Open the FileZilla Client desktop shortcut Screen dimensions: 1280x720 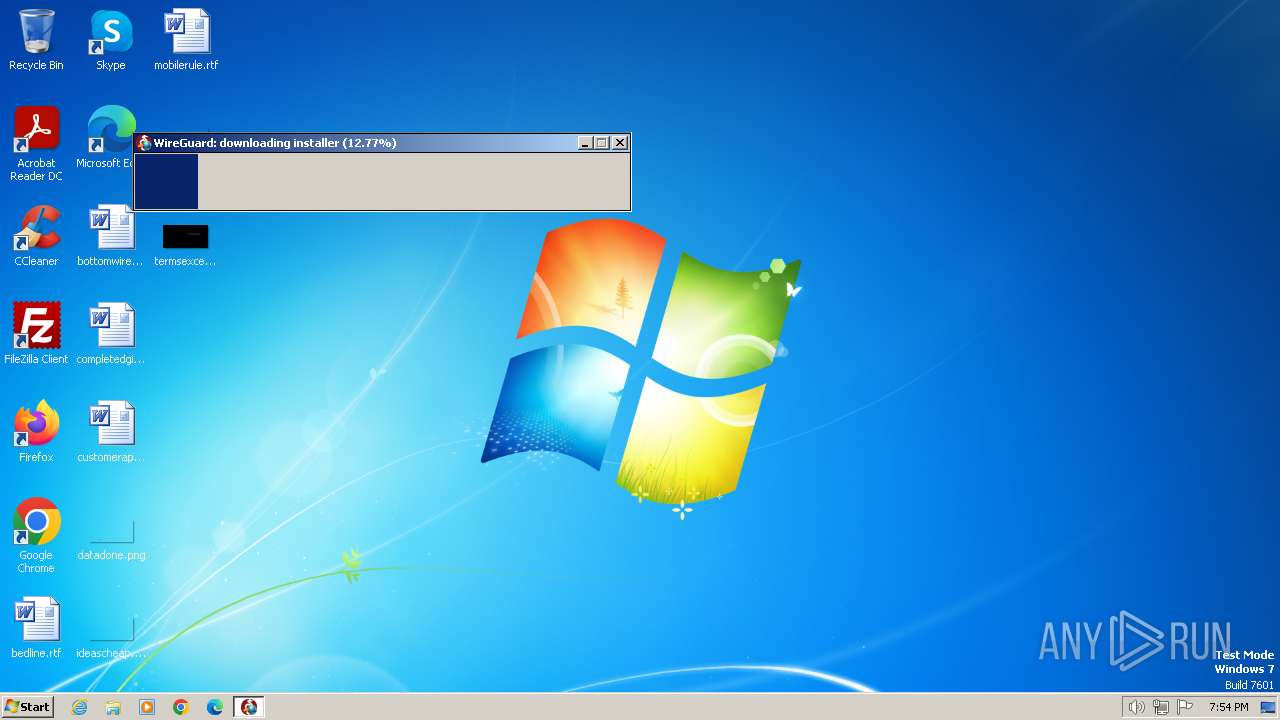tap(36, 334)
